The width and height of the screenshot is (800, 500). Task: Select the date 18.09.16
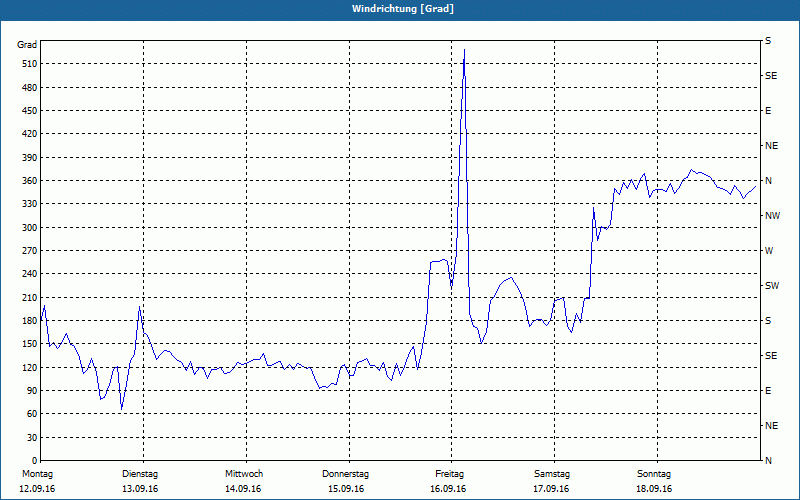click(x=654, y=489)
